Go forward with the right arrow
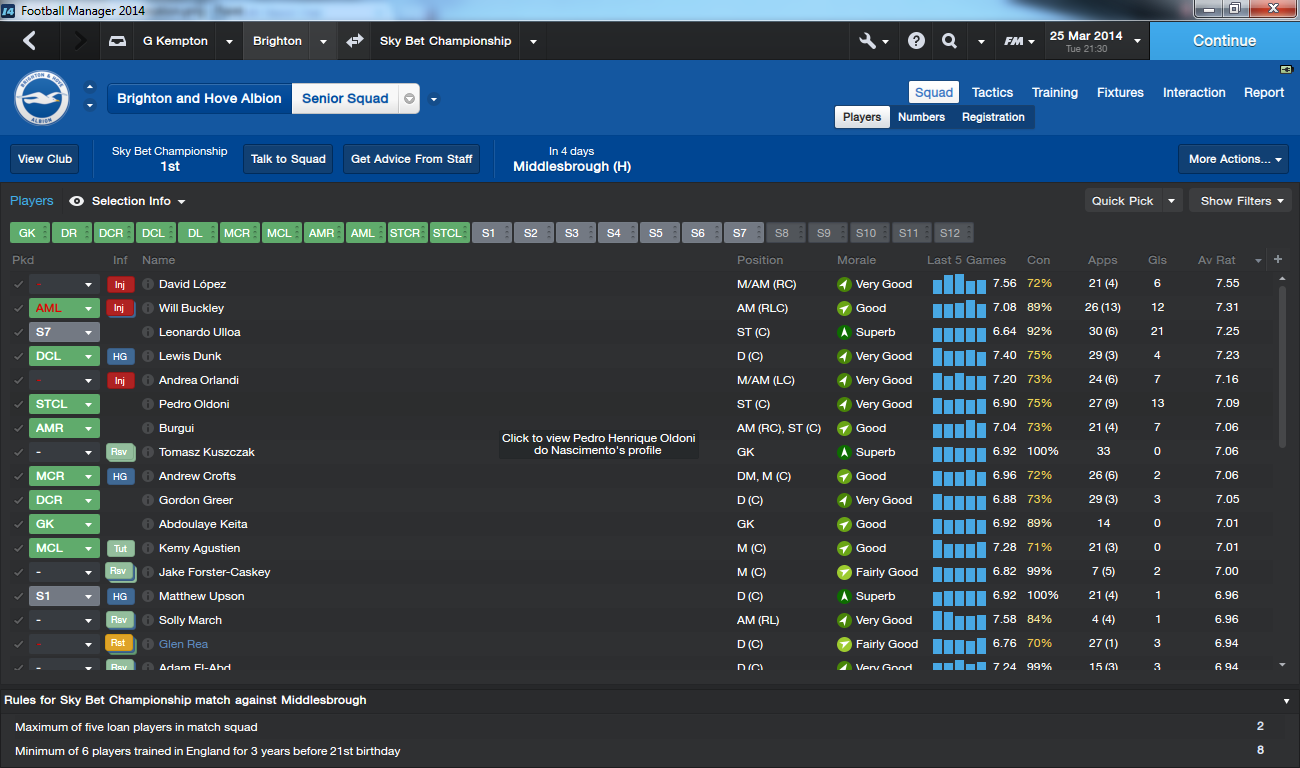The width and height of the screenshot is (1300, 768). pyautogui.click(x=81, y=41)
